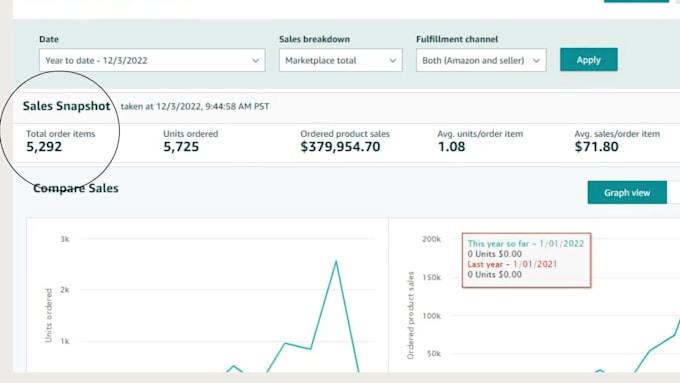
Task: Click the Sales Snapshot heading
Action: click(x=66, y=106)
